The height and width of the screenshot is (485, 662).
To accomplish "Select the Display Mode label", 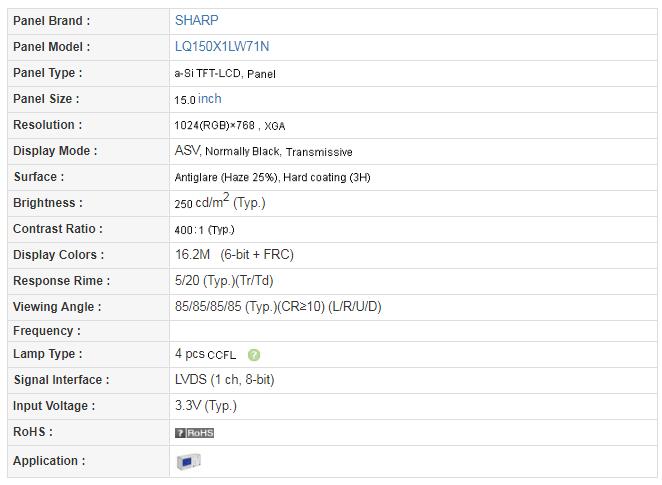I will point(55,151).
